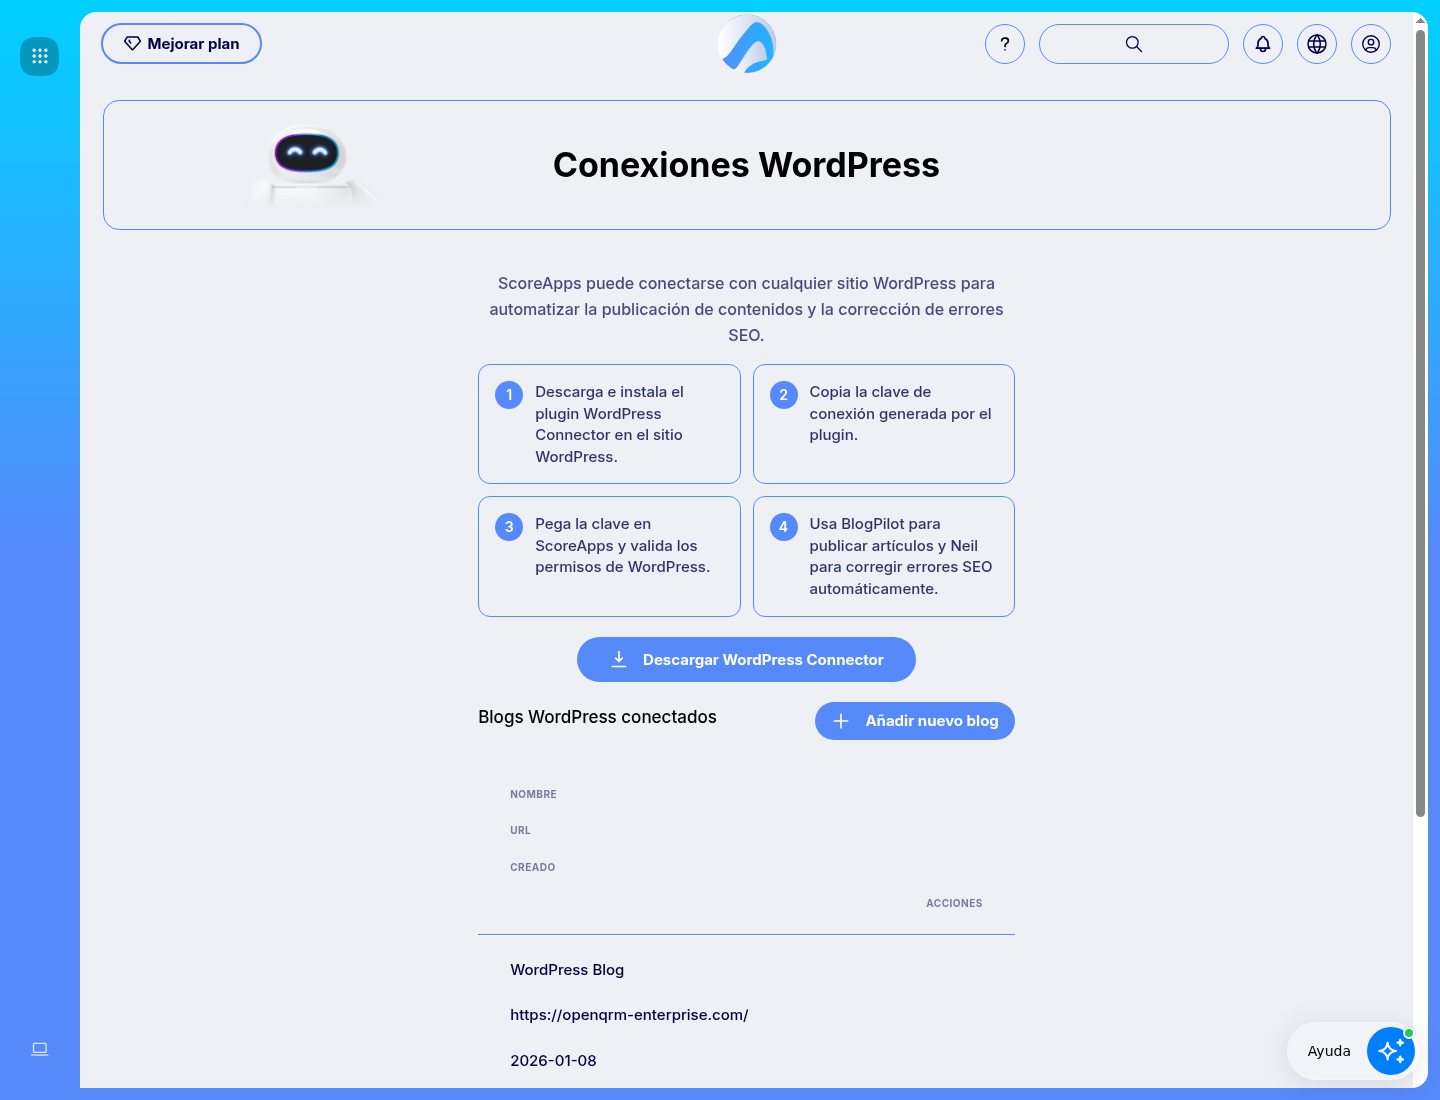Click the laptop icon in the sidebar
This screenshot has width=1440, height=1100.
pos(40,1049)
